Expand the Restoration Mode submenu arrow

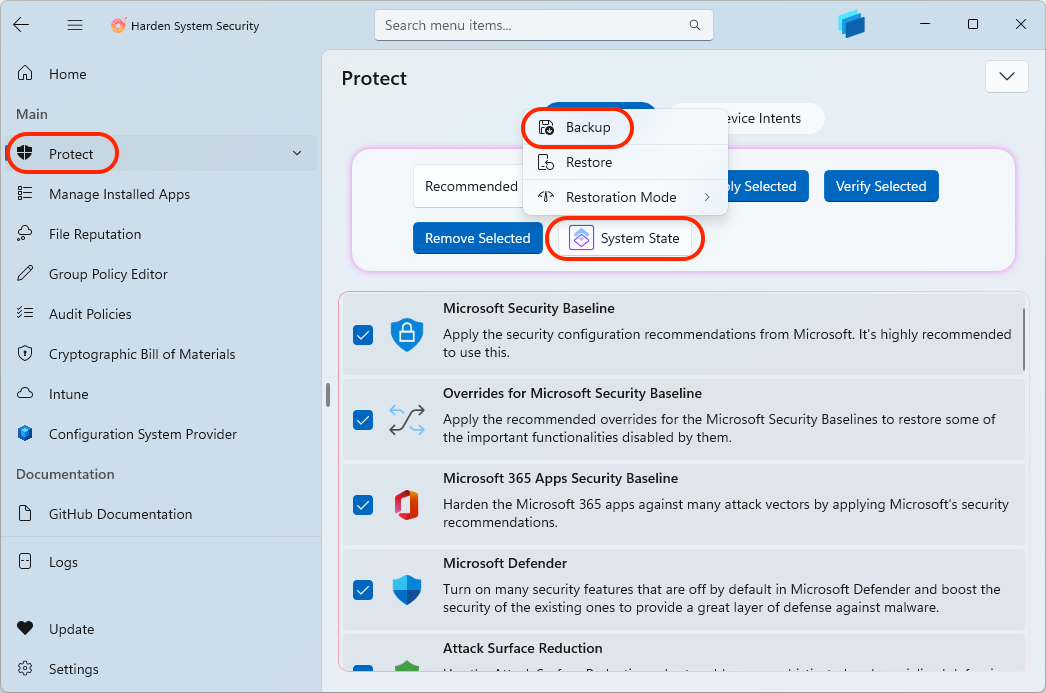coord(707,197)
